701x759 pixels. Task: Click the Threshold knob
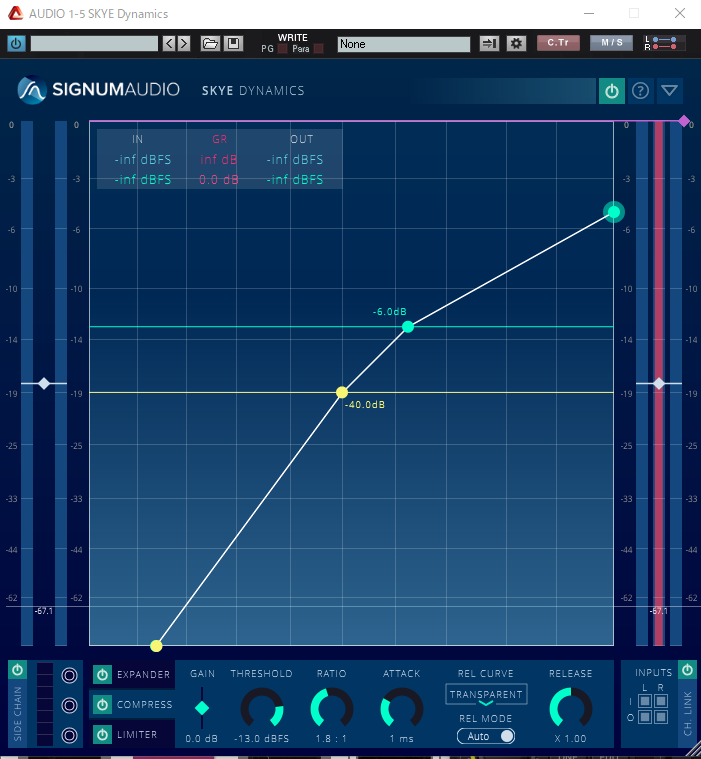click(x=262, y=708)
